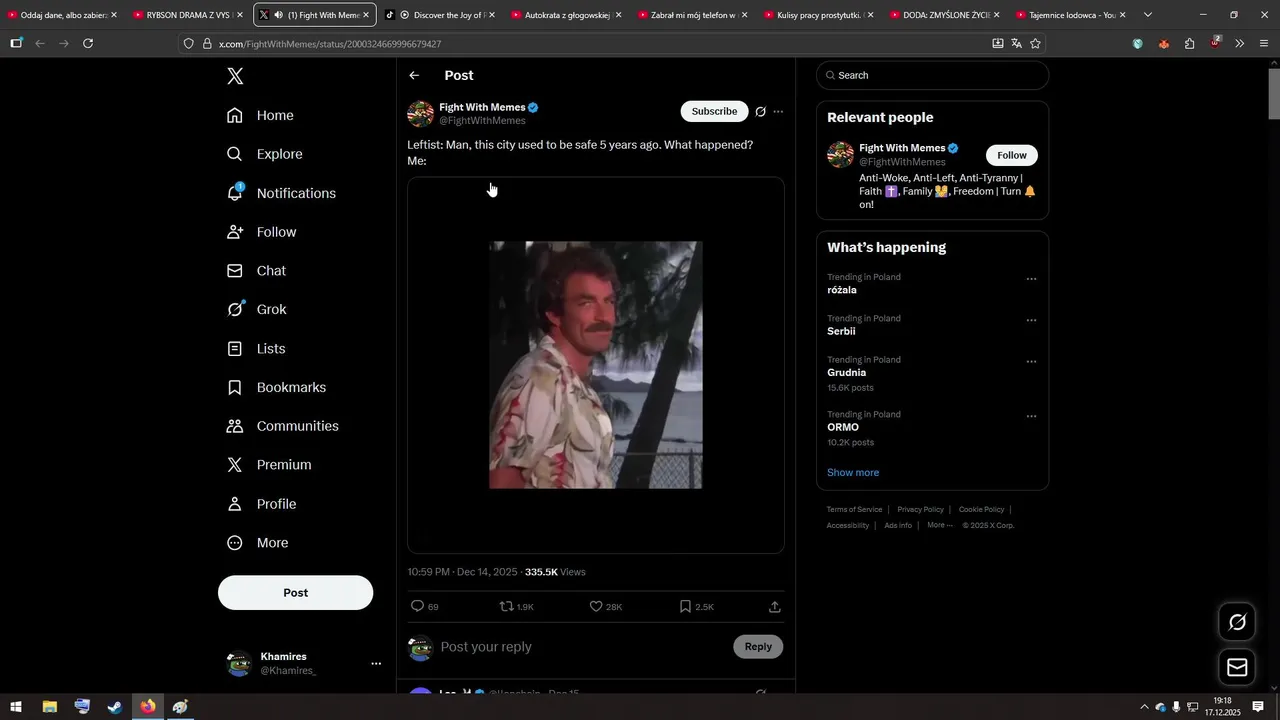Bookmark post showing 2.5K
This screenshot has width=1280, height=720.
point(696,606)
